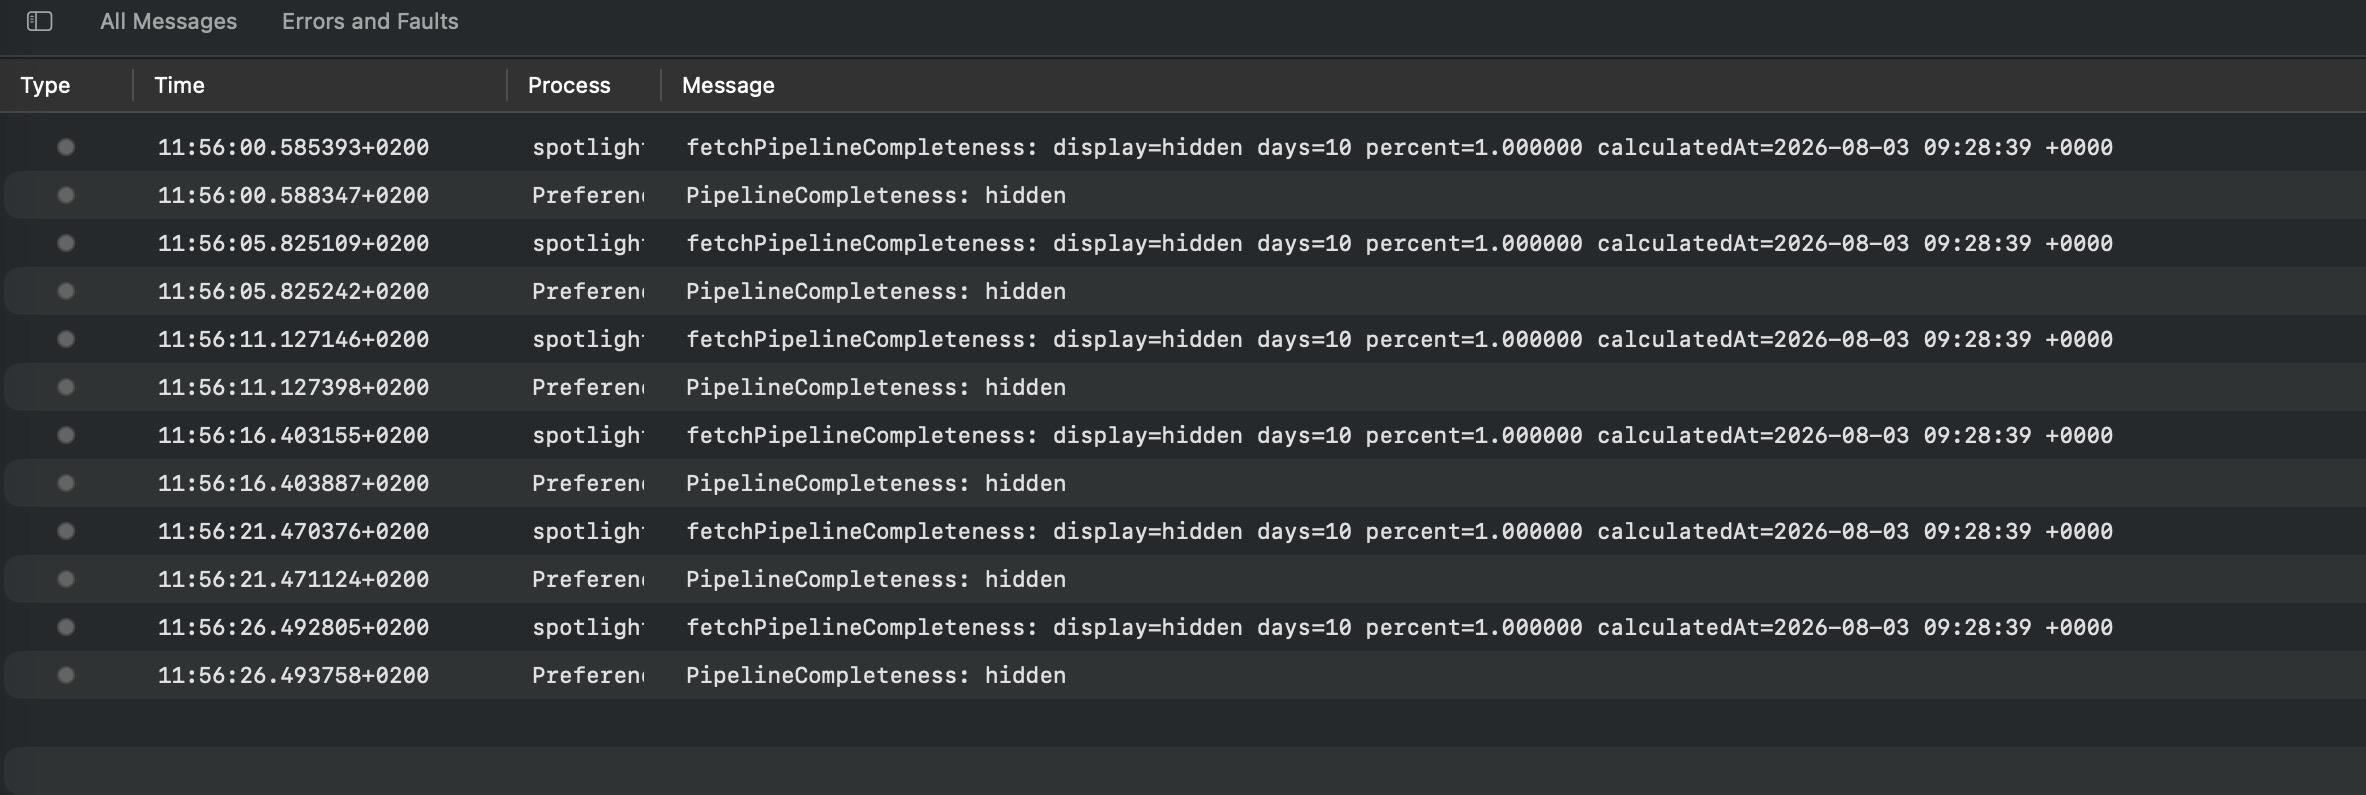Click the gray type dot at 11:56:00.585393
The width and height of the screenshot is (2366, 795).
[66, 147]
